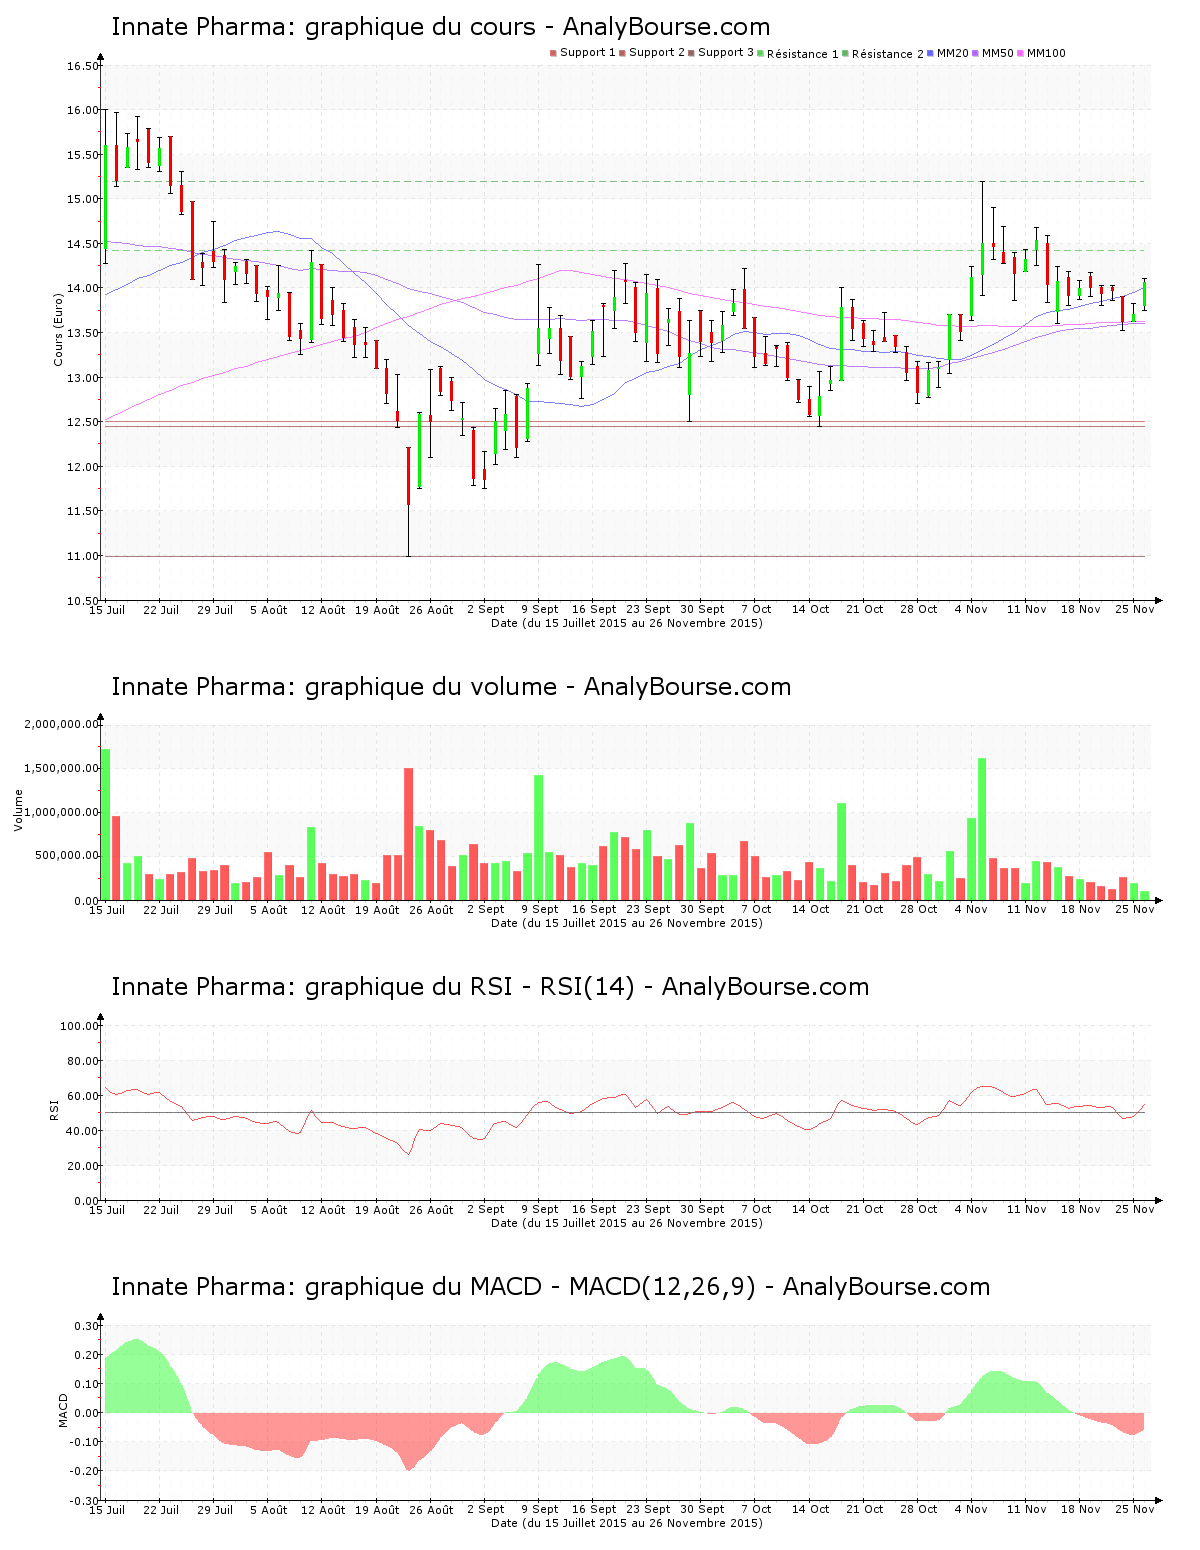The image size is (1200, 1550).
Task: Click the 2,000,000.00 volume axis value
Action: [61, 724]
